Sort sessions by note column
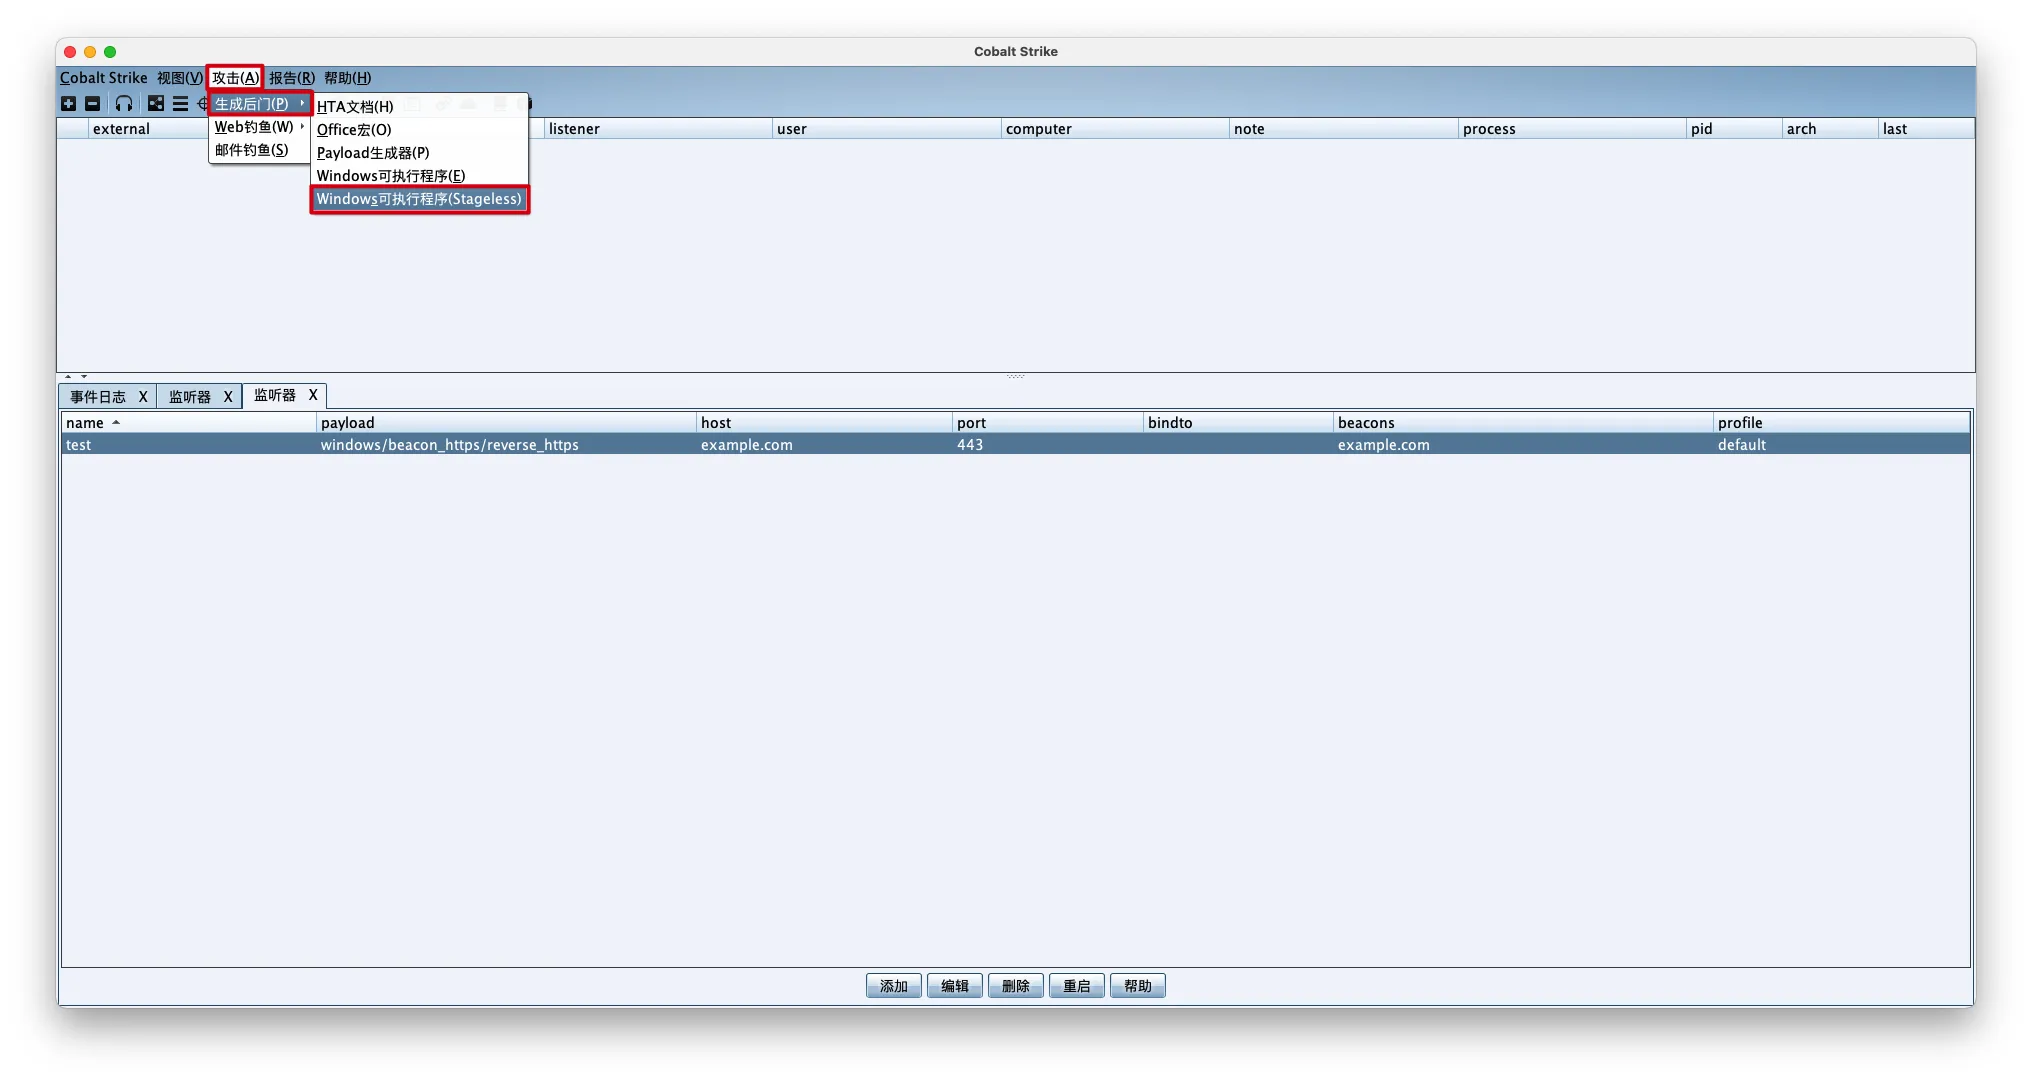2032x1082 pixels. coord(1344,129)
